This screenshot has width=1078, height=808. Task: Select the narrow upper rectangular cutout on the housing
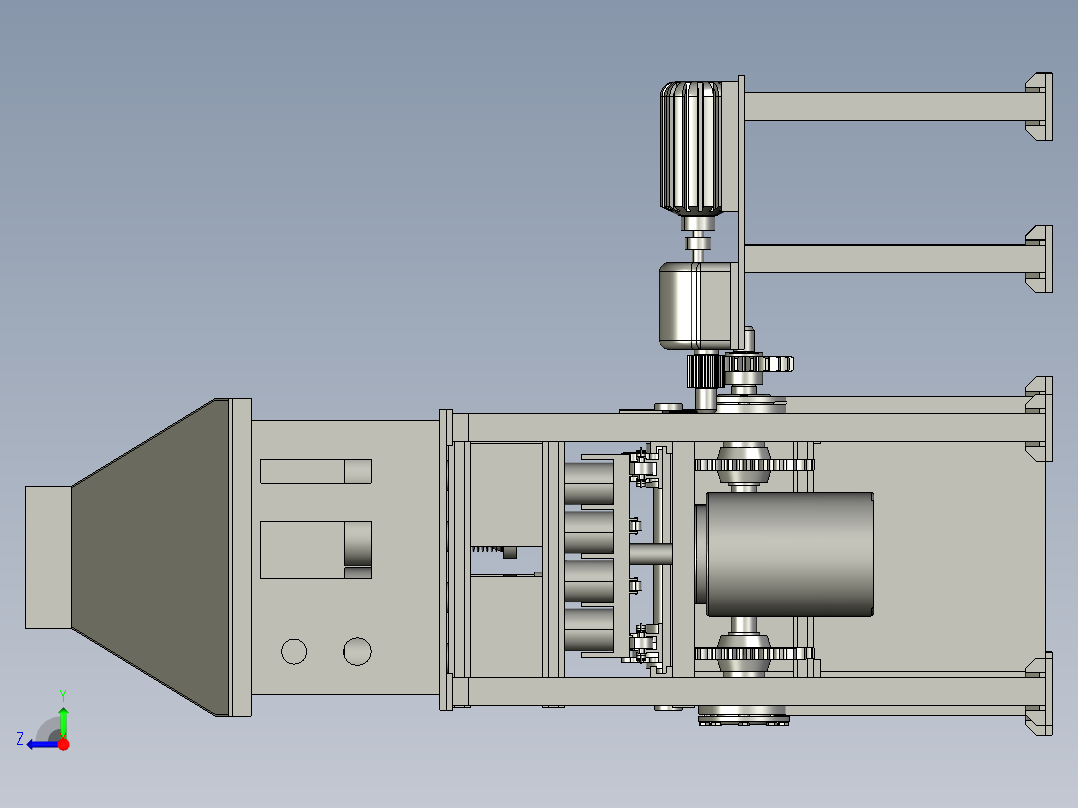pos(316,472)
